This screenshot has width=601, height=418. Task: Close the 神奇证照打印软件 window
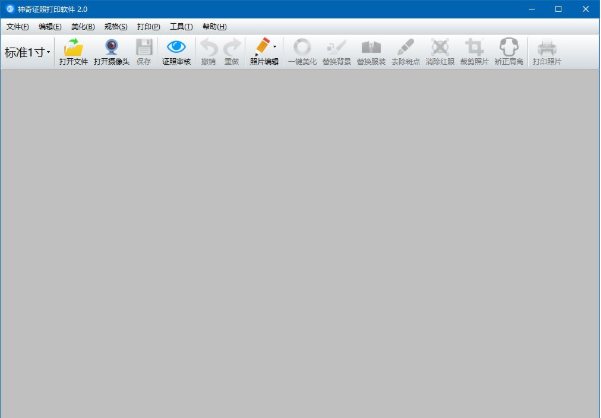pyautogui.click(x=586, y=9)
